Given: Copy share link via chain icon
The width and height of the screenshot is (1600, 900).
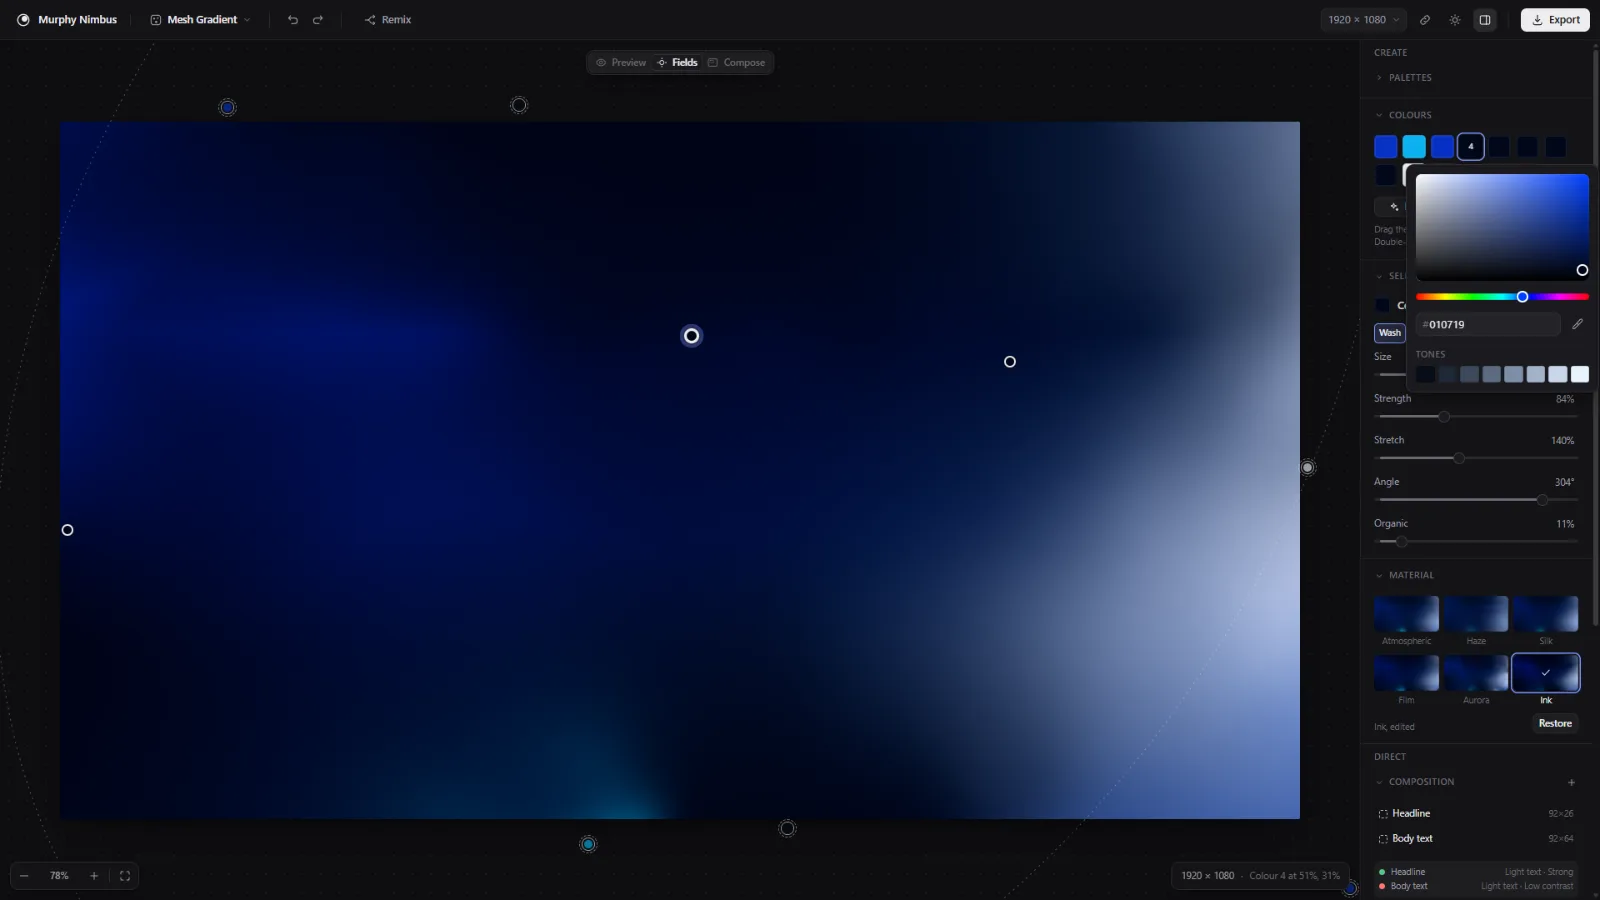Looking at the screenshot, I should tap(1425, 20).
